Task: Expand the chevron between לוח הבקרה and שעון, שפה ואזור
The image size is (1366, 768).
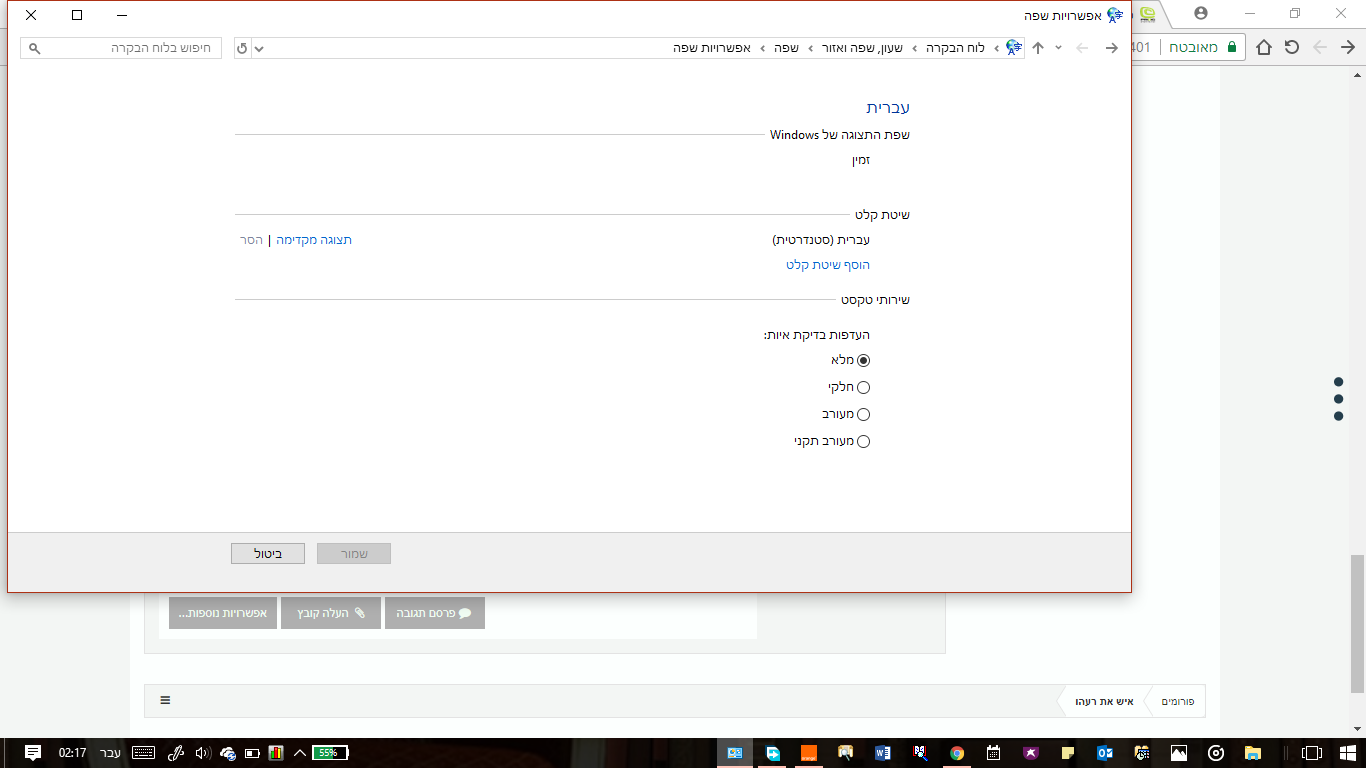Action: 914,48
